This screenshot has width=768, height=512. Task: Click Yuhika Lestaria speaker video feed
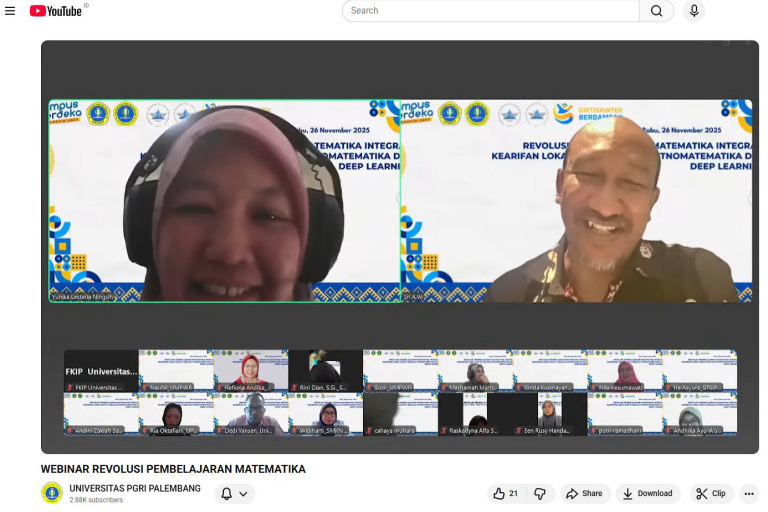pos(224,200)
